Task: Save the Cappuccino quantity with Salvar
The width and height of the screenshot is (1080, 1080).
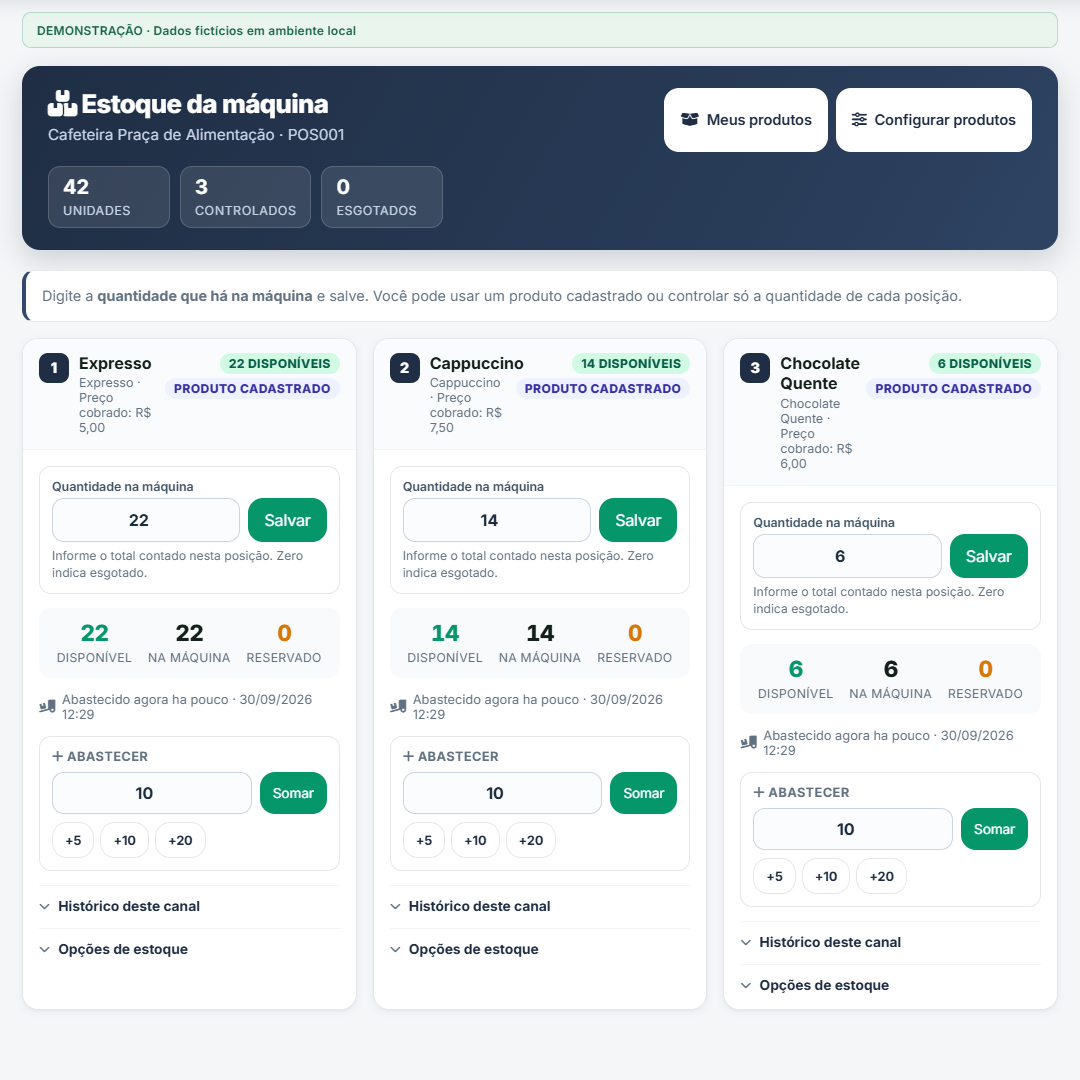Action: (638, 520)
